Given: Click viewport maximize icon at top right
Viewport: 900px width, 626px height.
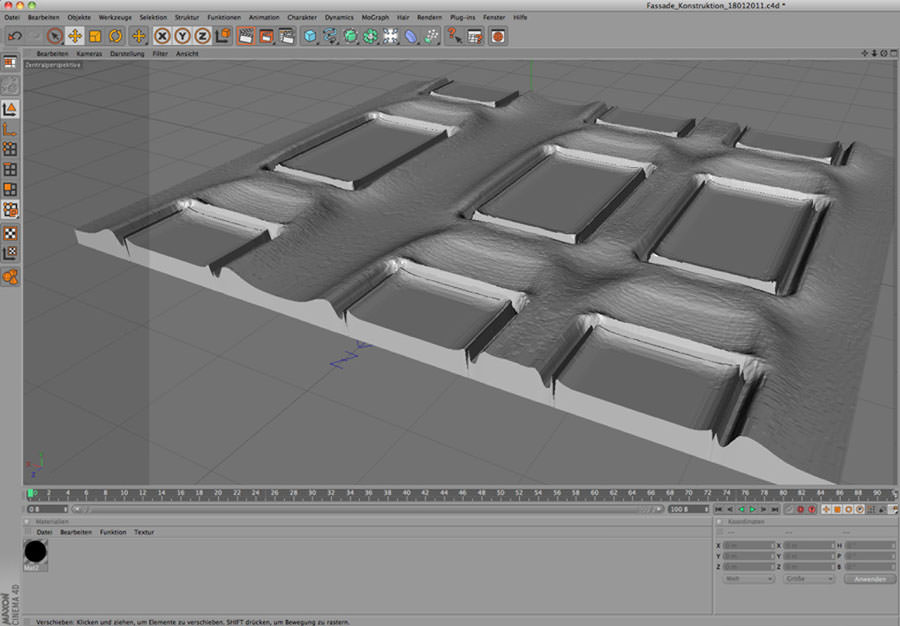Looking at the screenshot, I should pos(894,53).
